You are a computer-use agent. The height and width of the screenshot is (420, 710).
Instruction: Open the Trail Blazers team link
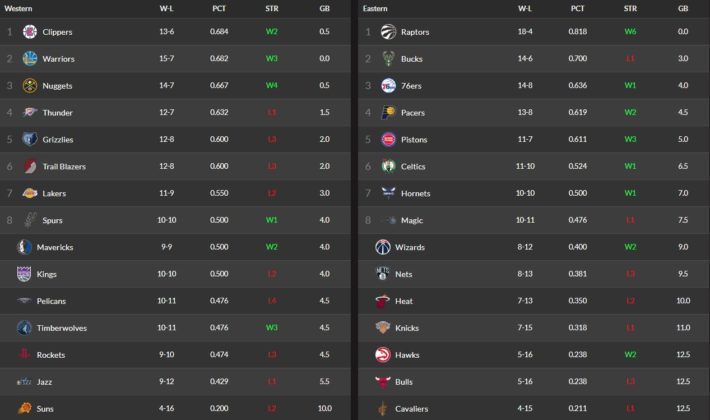tap(65, 166)
